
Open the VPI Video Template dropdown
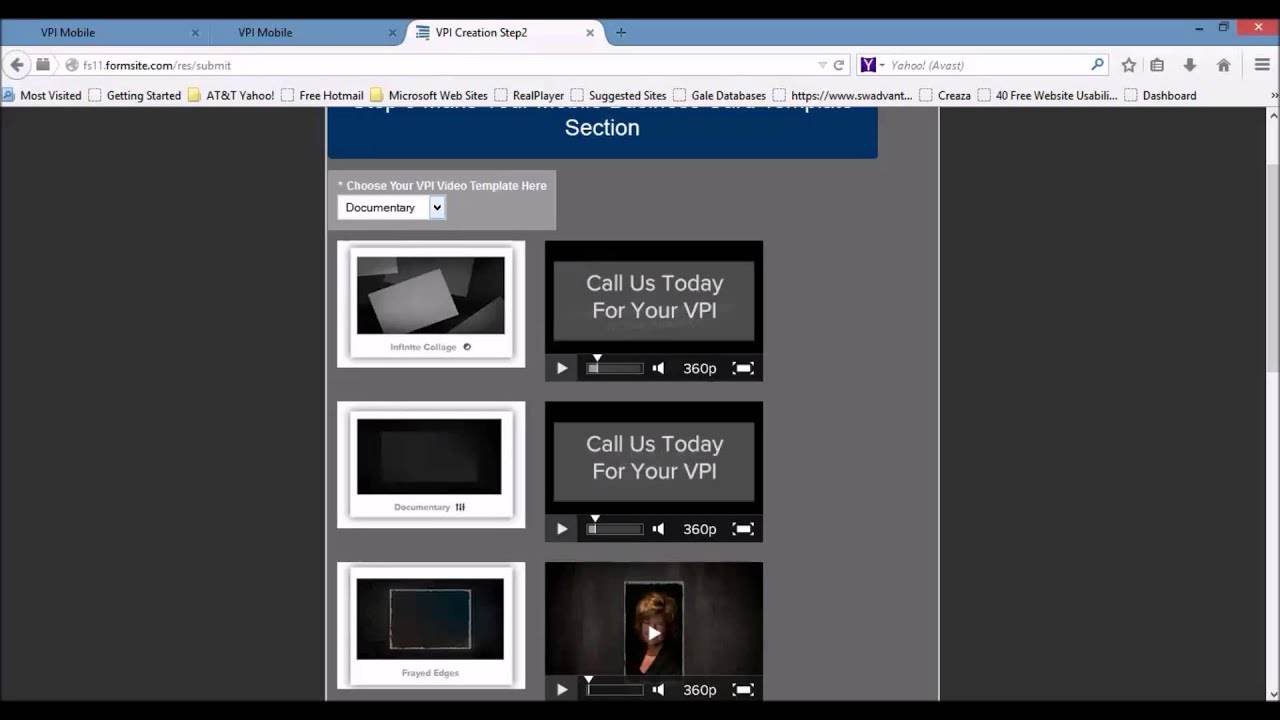click(x=391, y=207)
